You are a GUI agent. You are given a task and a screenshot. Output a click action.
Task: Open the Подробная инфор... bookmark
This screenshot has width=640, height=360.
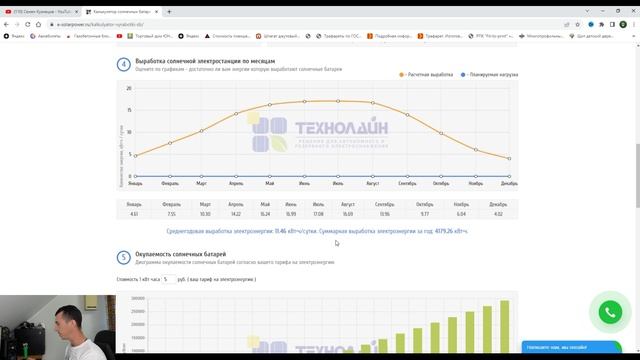[389, 36]
